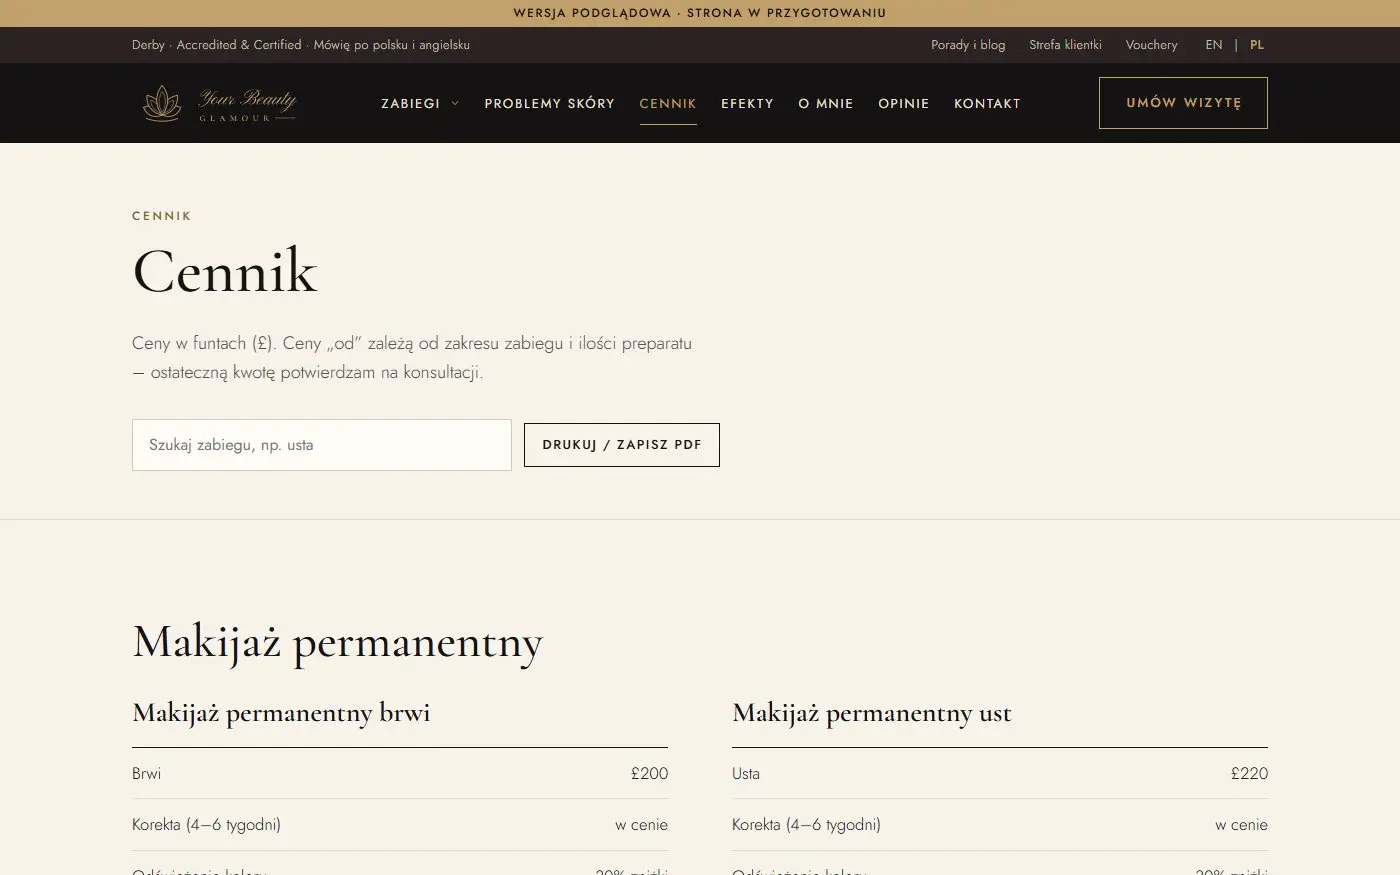Open the Vouchery link
The image size is (1400, 875).
1151,45
